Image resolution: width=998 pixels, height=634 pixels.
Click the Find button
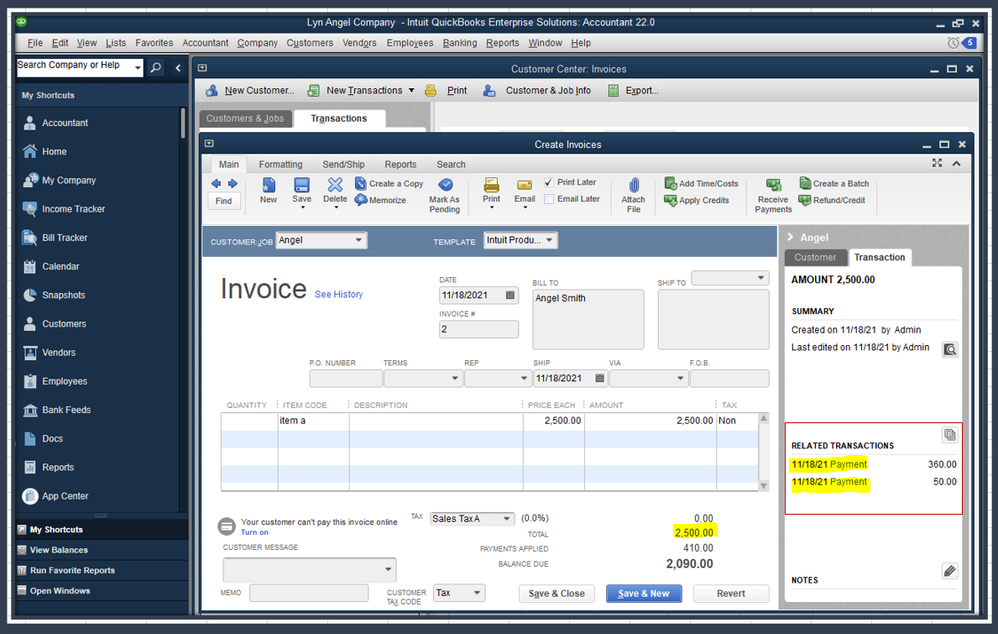tap(223, 201)
